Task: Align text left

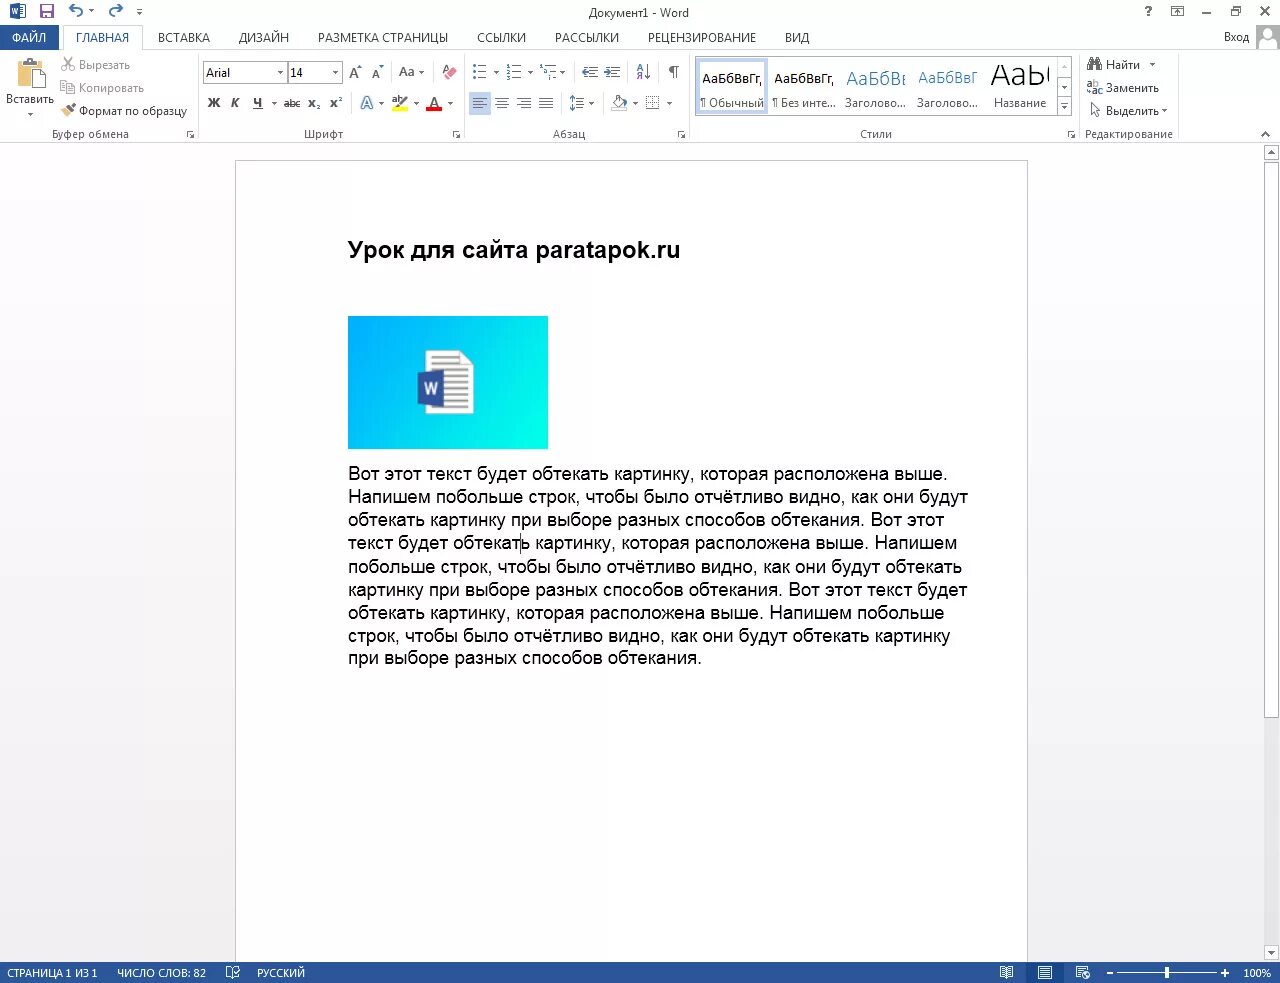Action: point(480,103)
